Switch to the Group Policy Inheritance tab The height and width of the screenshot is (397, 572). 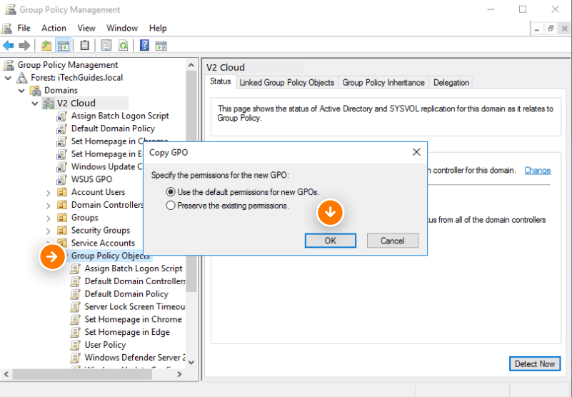tap(383, 82)
